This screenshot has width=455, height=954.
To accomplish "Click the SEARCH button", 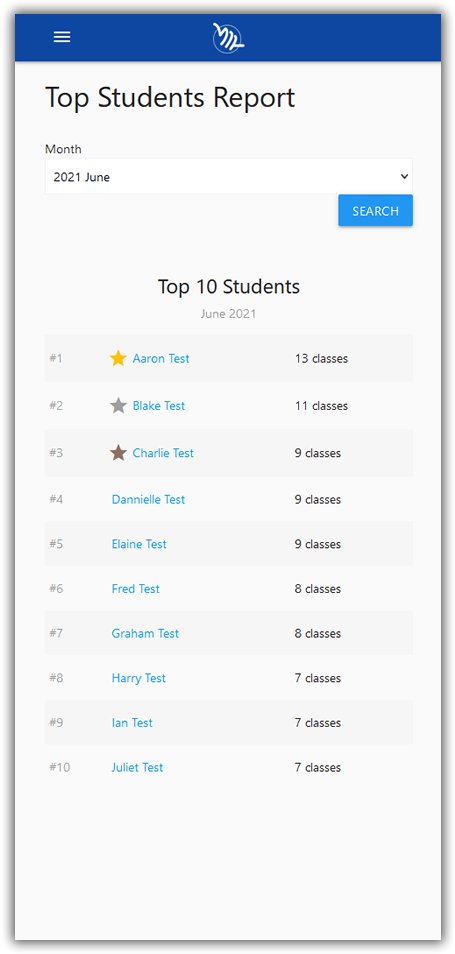I will point(375,211).
